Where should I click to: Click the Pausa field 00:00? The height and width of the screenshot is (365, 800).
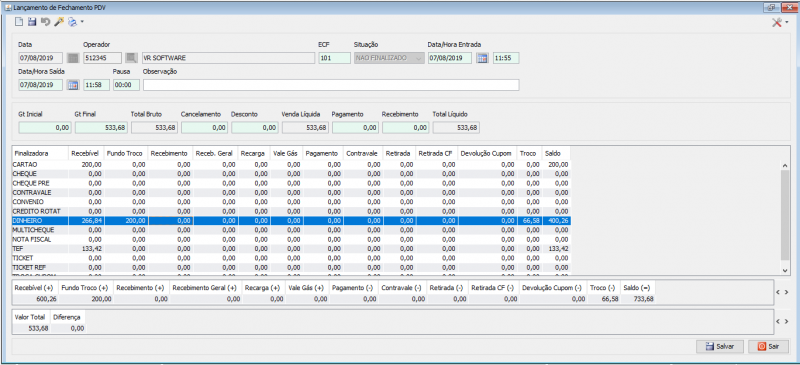click(x=127, y=85)
